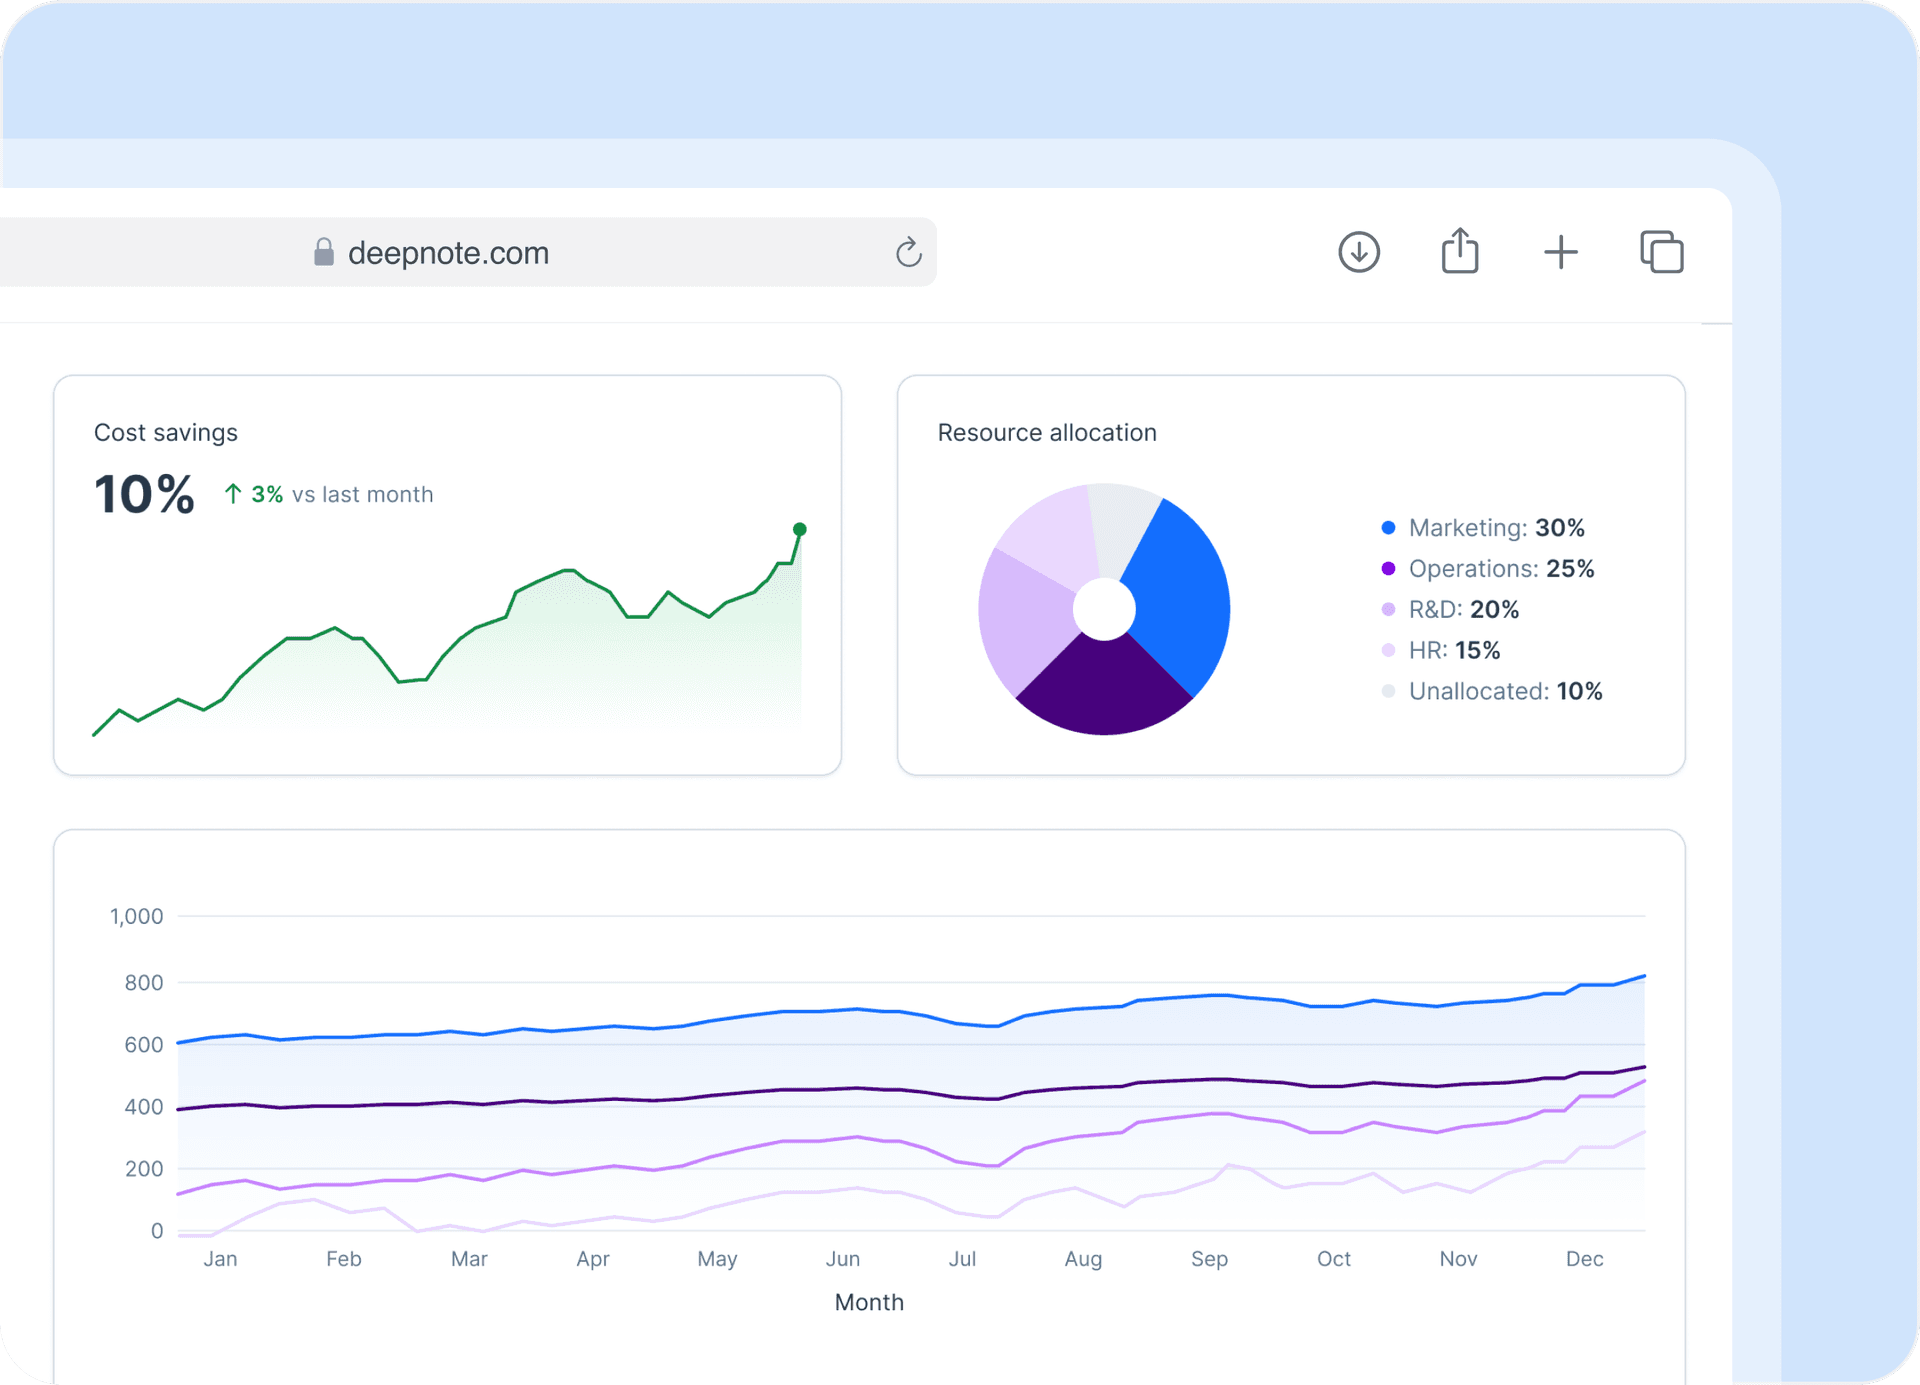The width and height of the screenshot is (1920, 1385).
Task: Click the R&D: 20% legend entry
Action: point(1463,610)
